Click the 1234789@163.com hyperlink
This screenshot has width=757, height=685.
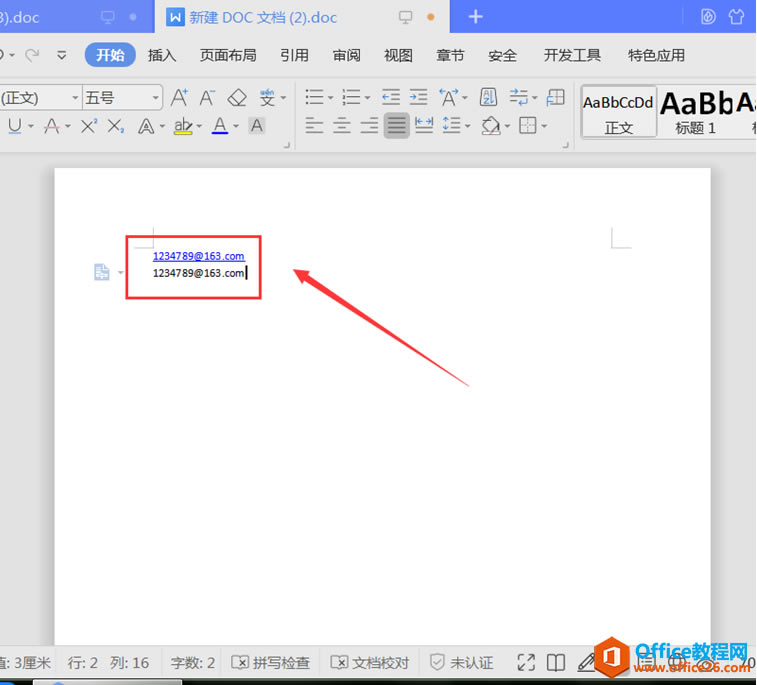198,256
